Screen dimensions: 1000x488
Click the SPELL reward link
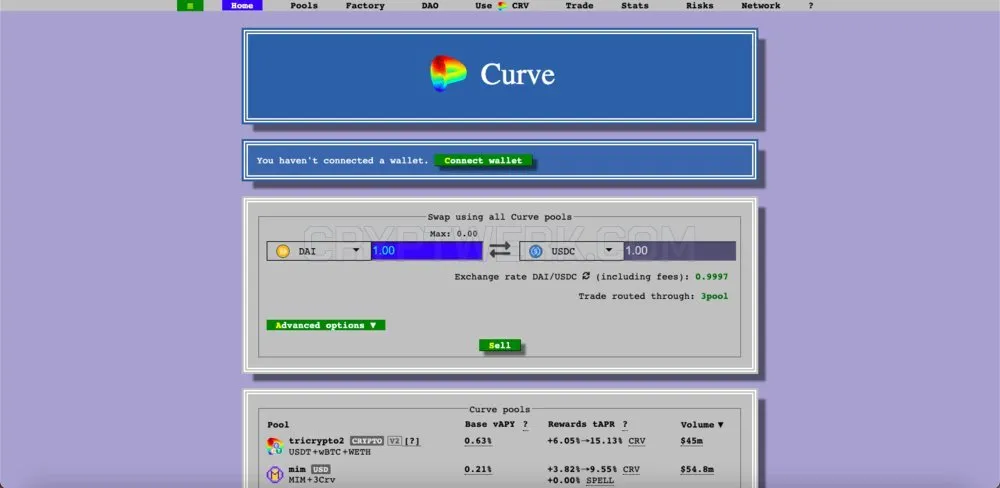point(599,480)
